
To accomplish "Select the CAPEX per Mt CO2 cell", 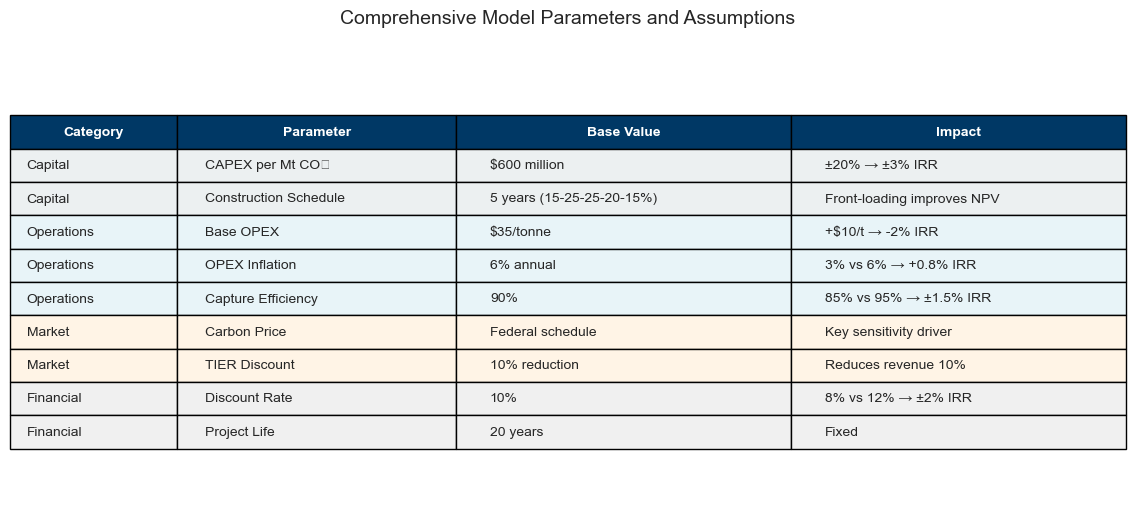I will pos(266,165).
